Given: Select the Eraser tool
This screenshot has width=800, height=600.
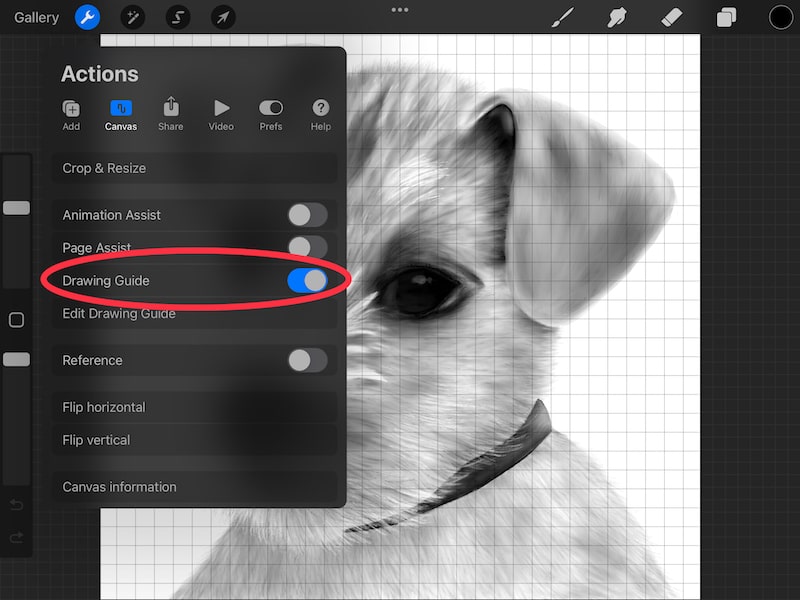Looking at the screenshot, I should coord(672,17).
